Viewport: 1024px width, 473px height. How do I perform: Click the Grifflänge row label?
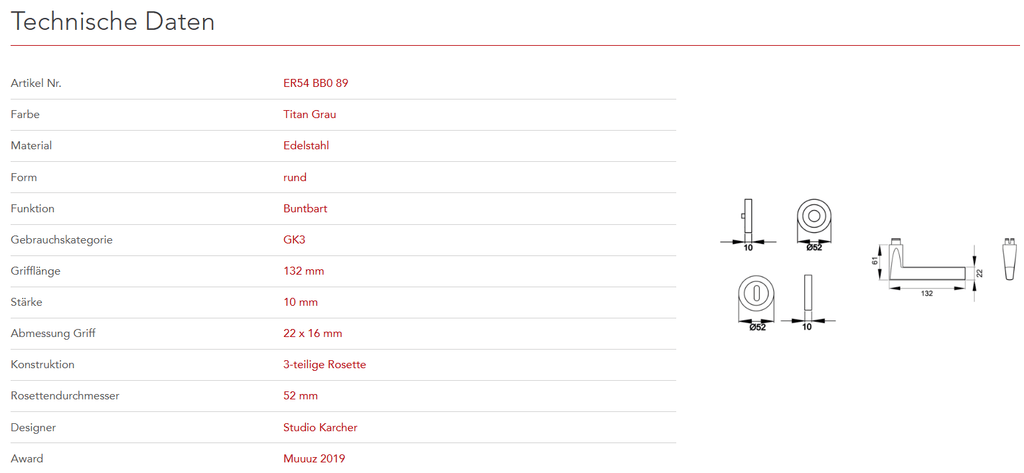click(x=40, y=271)
